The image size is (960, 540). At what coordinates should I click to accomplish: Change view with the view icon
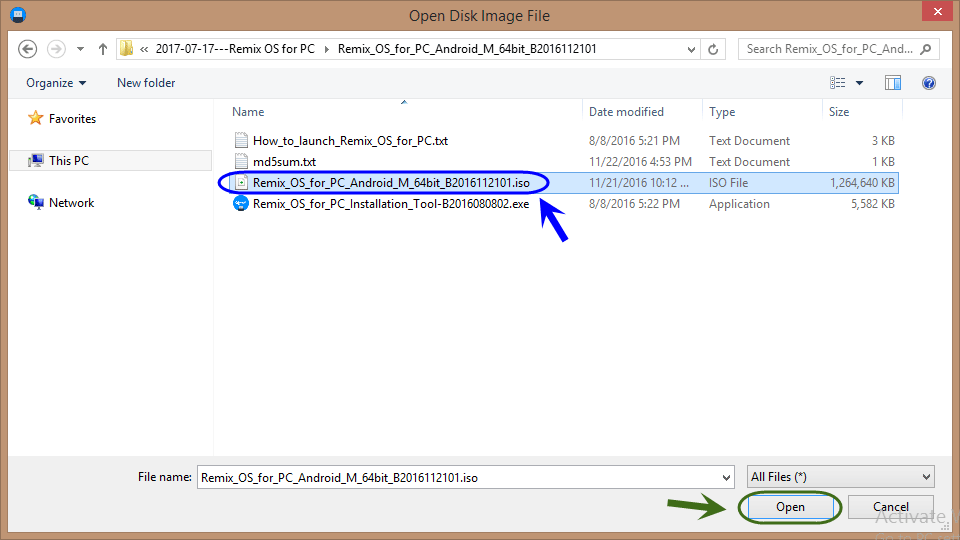[x=838, y=83]
